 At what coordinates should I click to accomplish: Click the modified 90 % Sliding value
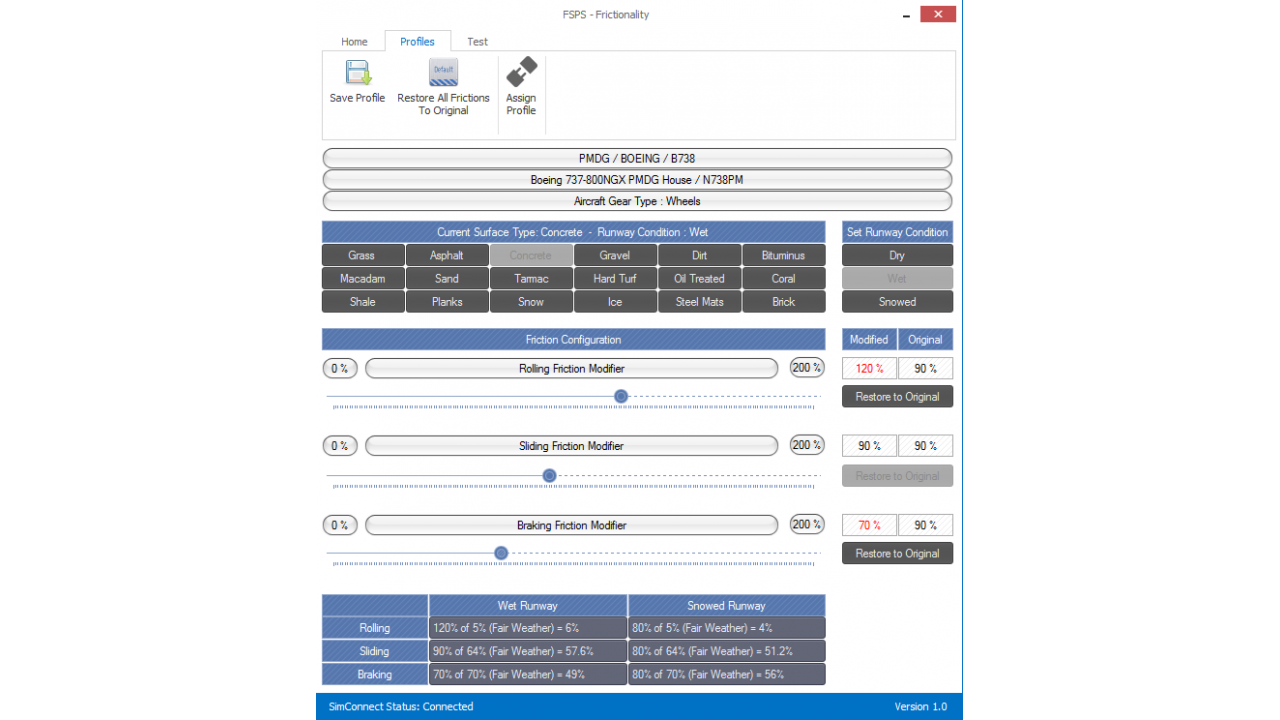pos(869,446)
